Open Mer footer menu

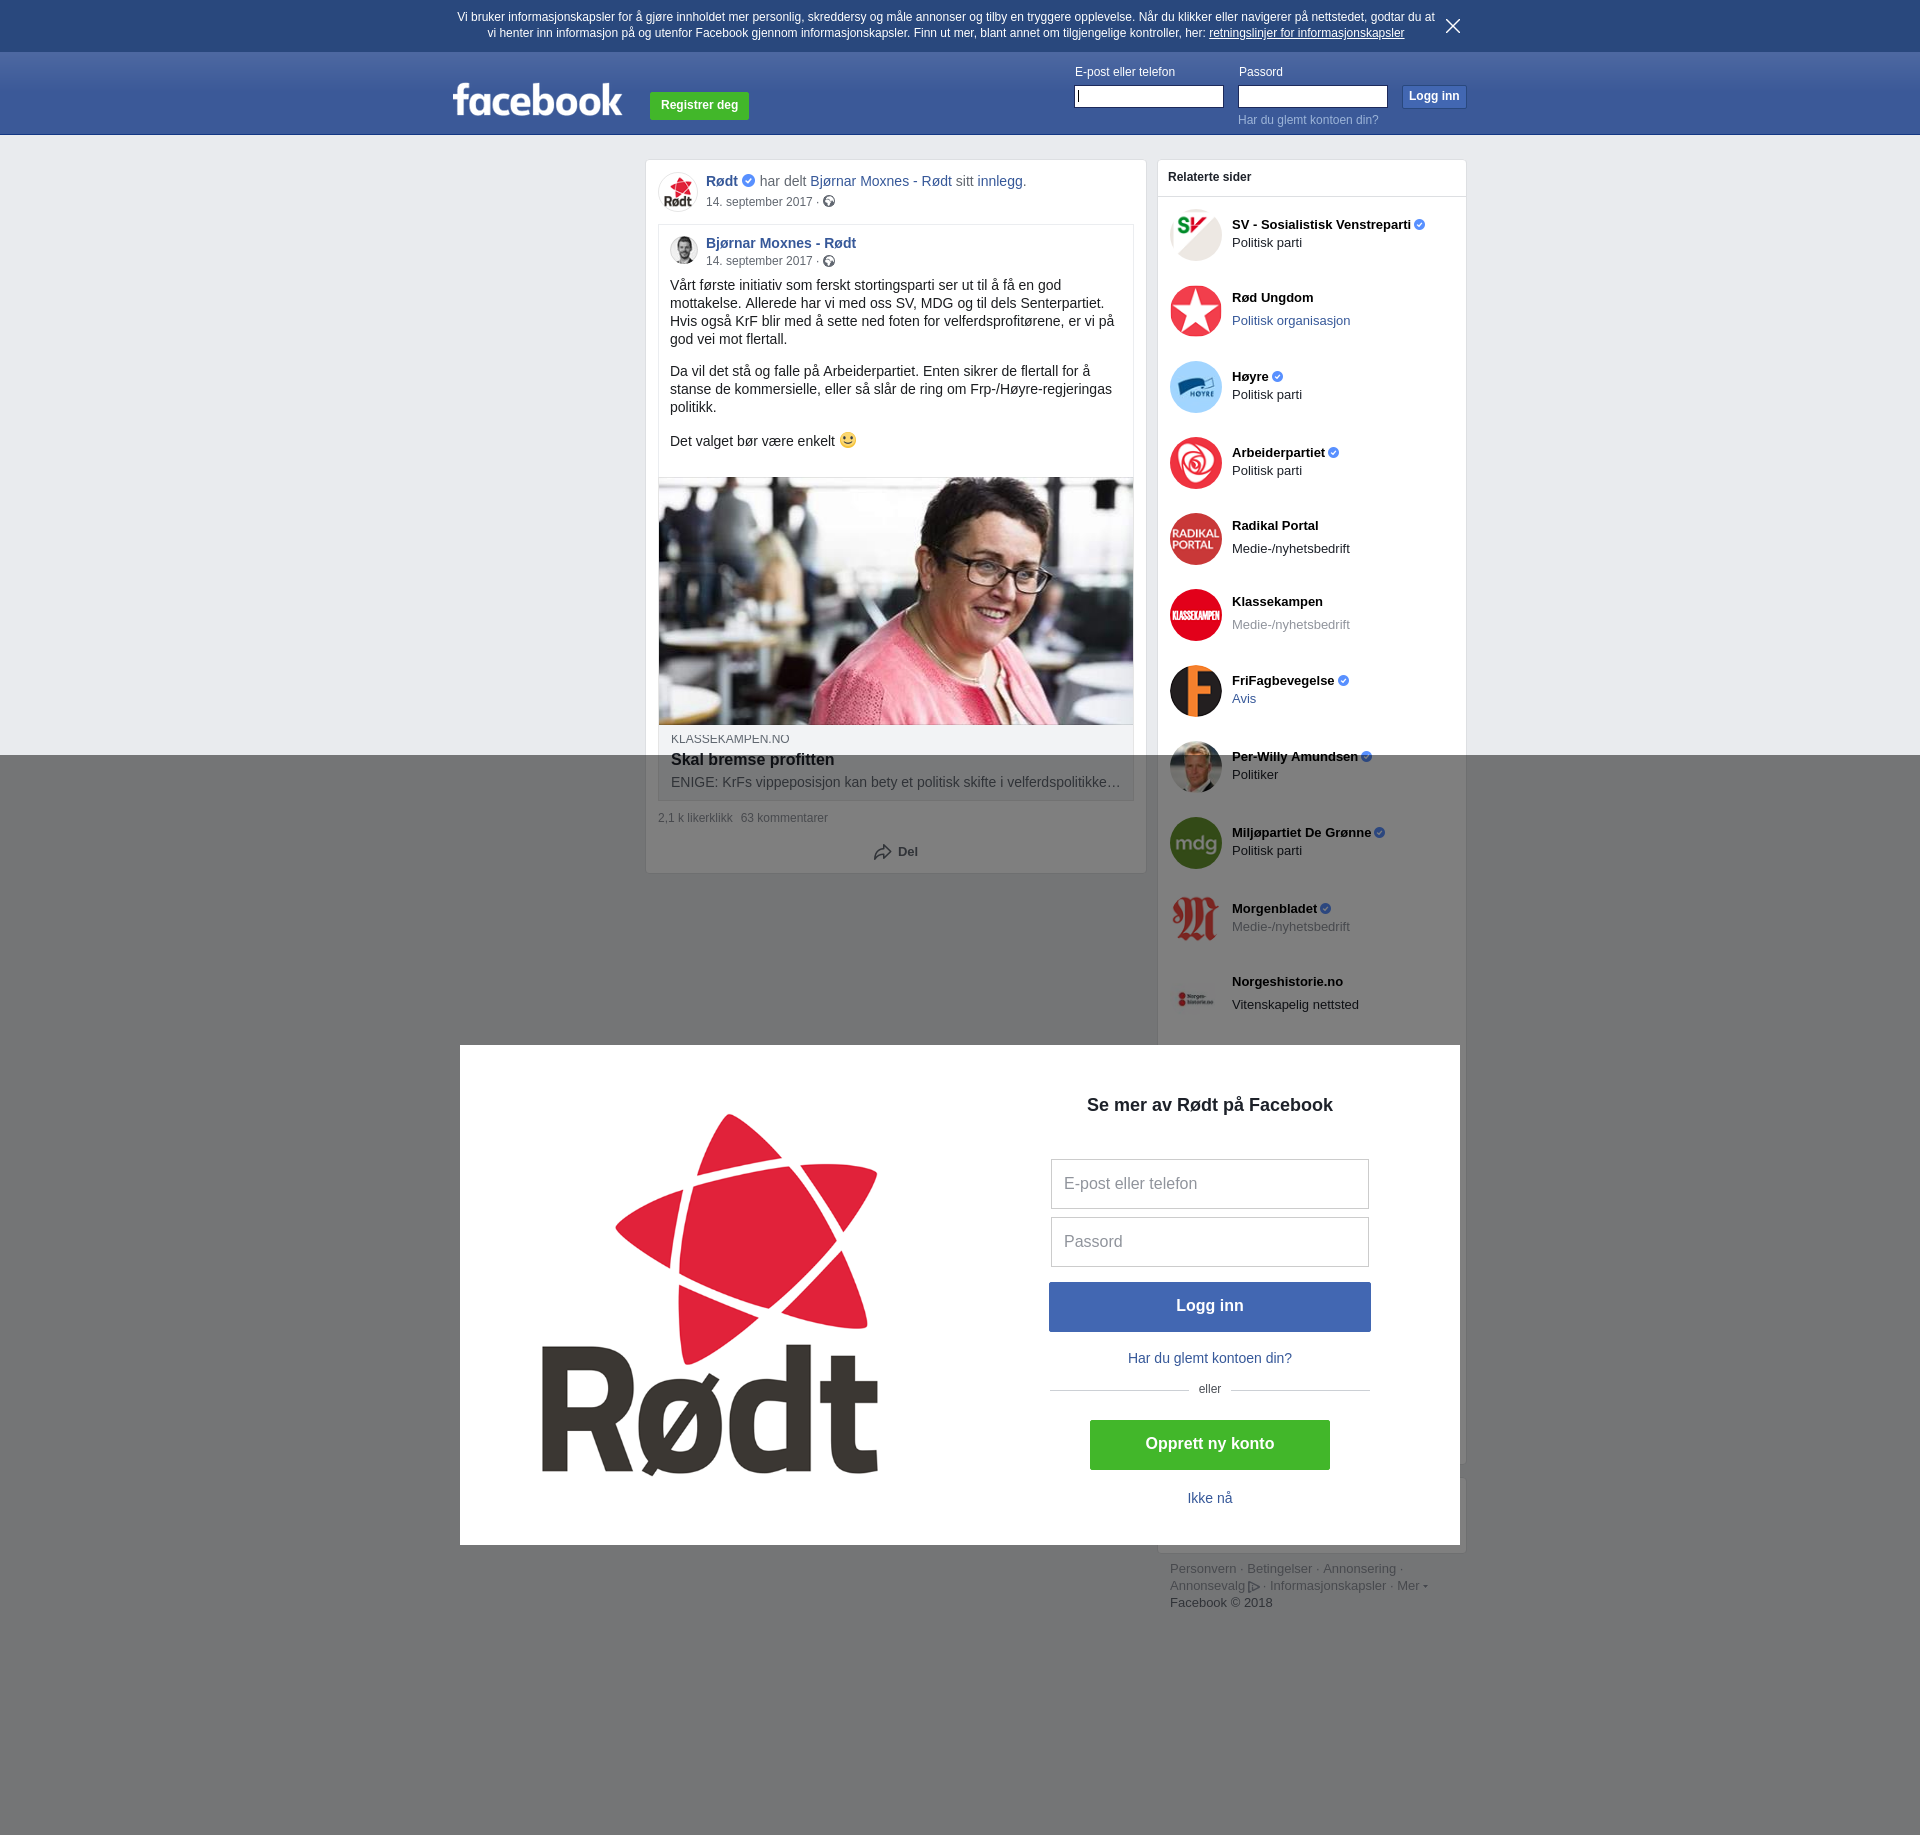tap(1407, 1585)
